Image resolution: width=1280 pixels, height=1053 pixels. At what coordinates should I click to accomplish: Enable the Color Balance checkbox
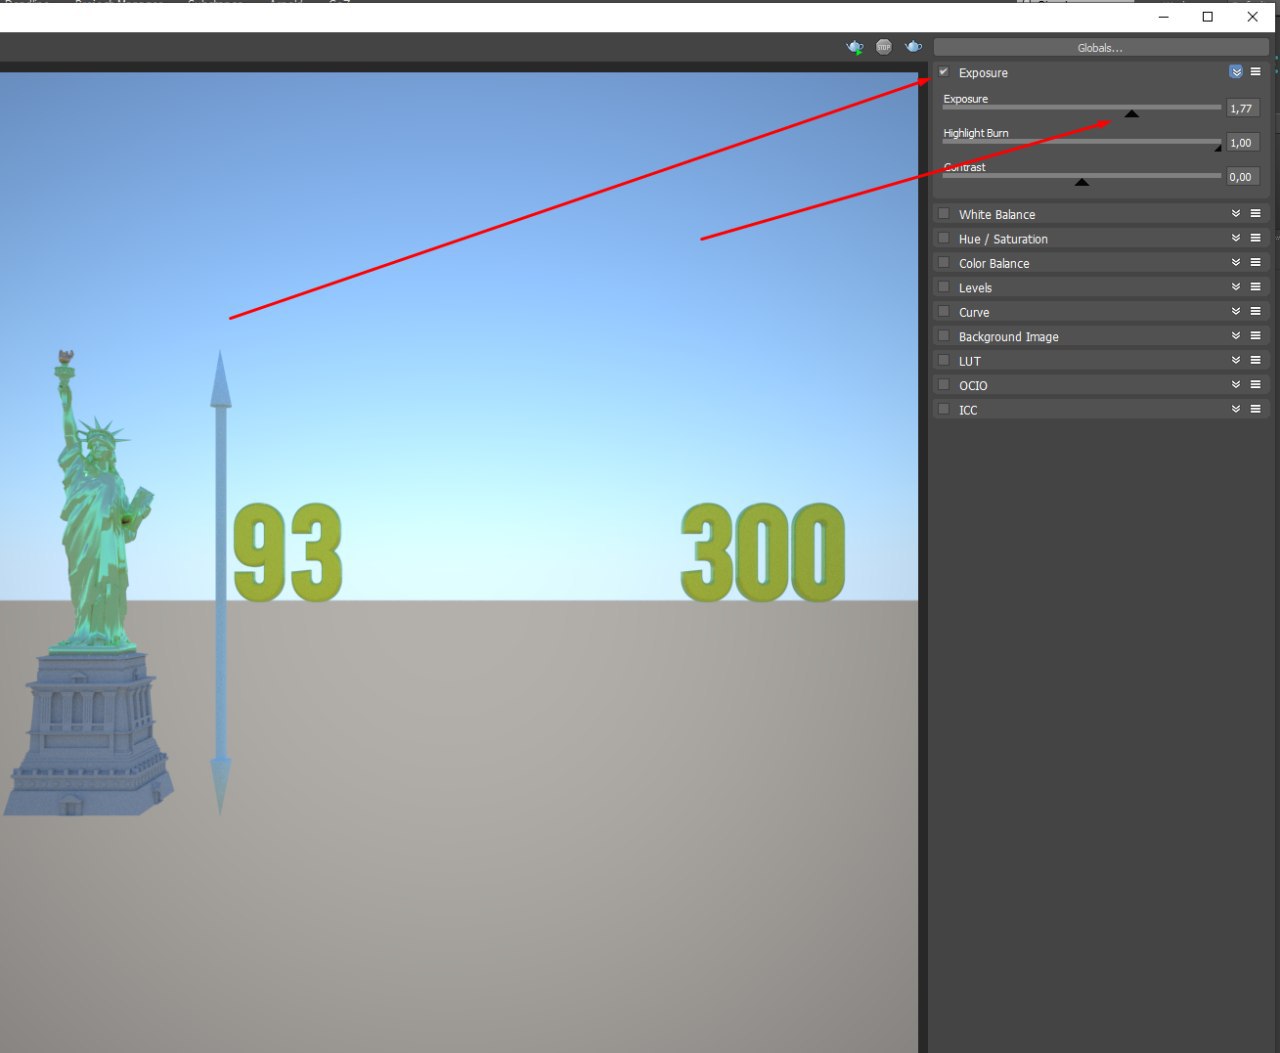[x=943, y=262]
